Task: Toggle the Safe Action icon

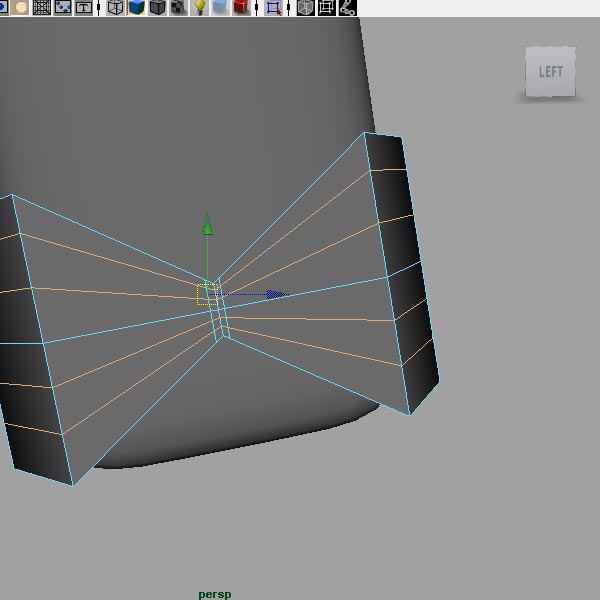Action: tap(62, 7)
